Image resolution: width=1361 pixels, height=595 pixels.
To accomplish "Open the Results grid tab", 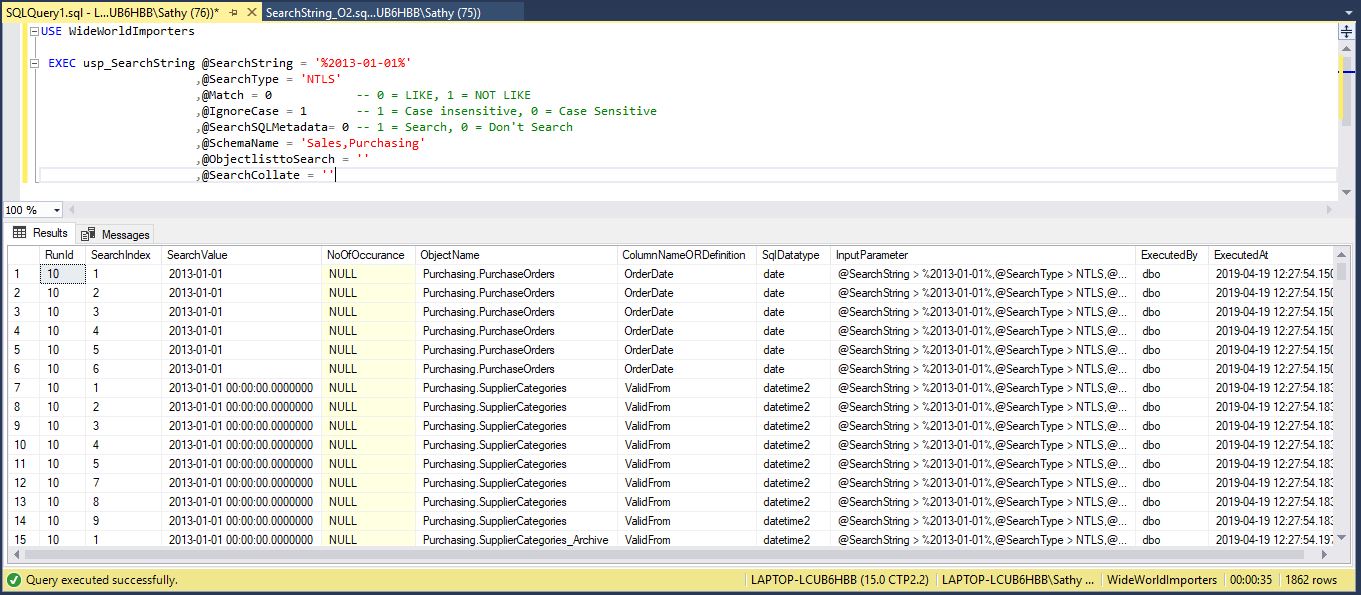I will (41, 233).
